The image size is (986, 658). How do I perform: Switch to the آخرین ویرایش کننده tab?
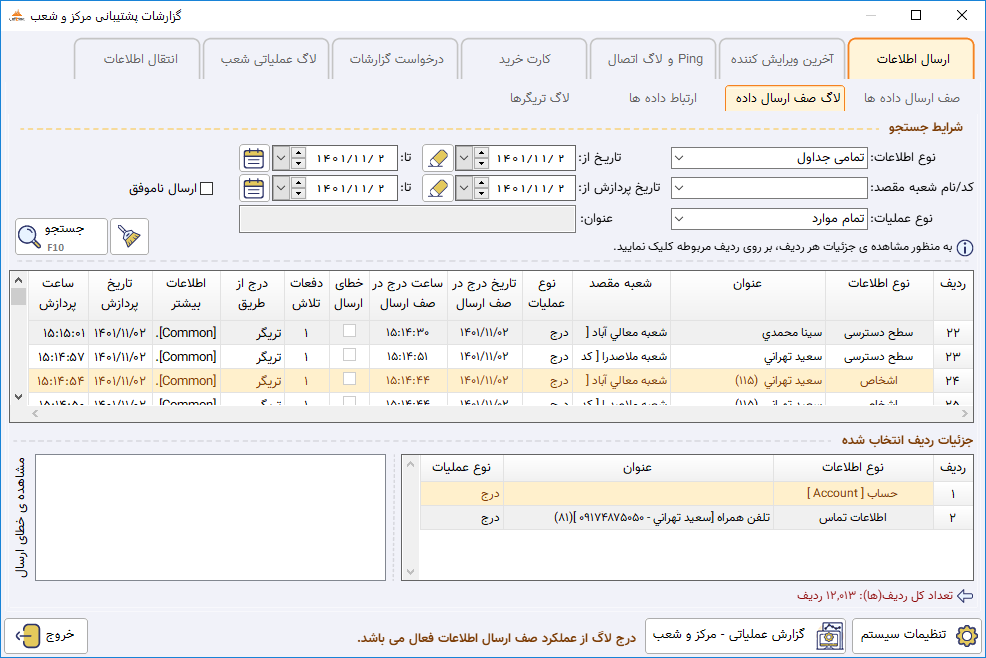[782, 59]
